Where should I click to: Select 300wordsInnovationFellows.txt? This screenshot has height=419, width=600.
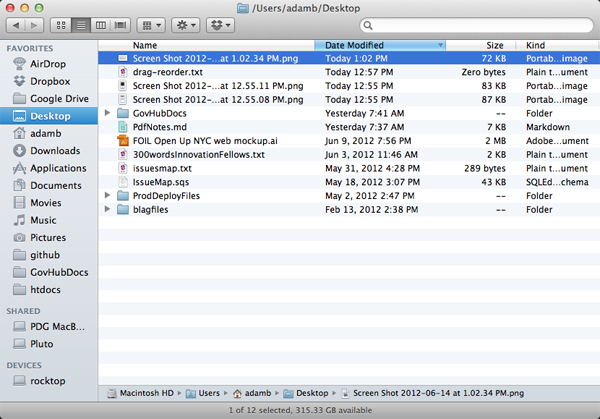pos(349,155)
